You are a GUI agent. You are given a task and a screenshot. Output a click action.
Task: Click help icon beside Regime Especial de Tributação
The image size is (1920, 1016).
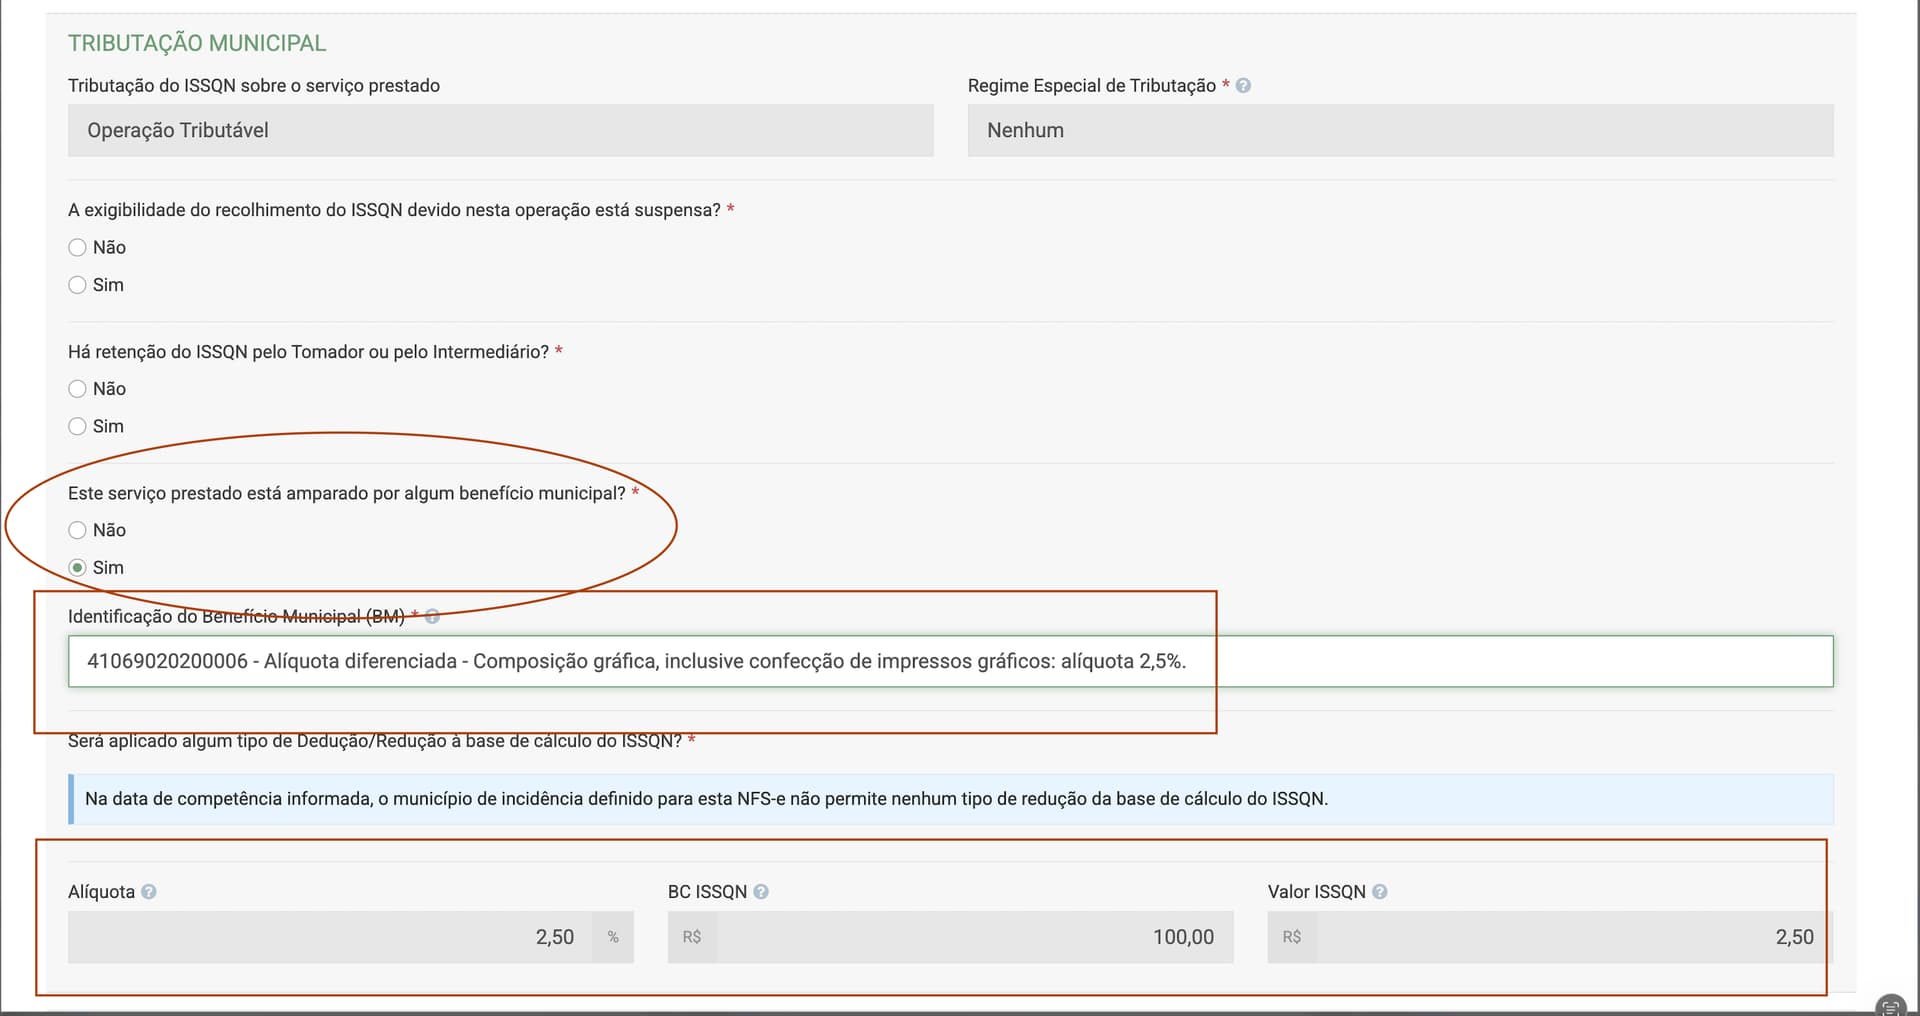1243,86
